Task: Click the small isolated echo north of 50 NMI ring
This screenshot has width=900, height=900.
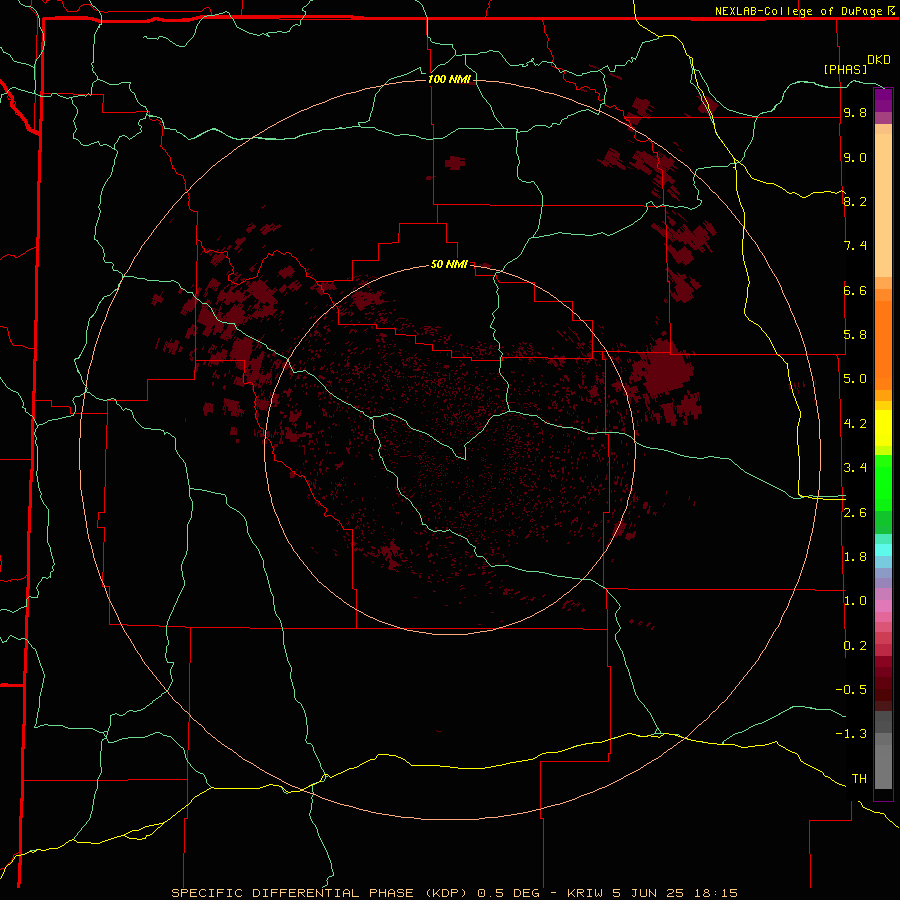Action: [x=455, y=162]
